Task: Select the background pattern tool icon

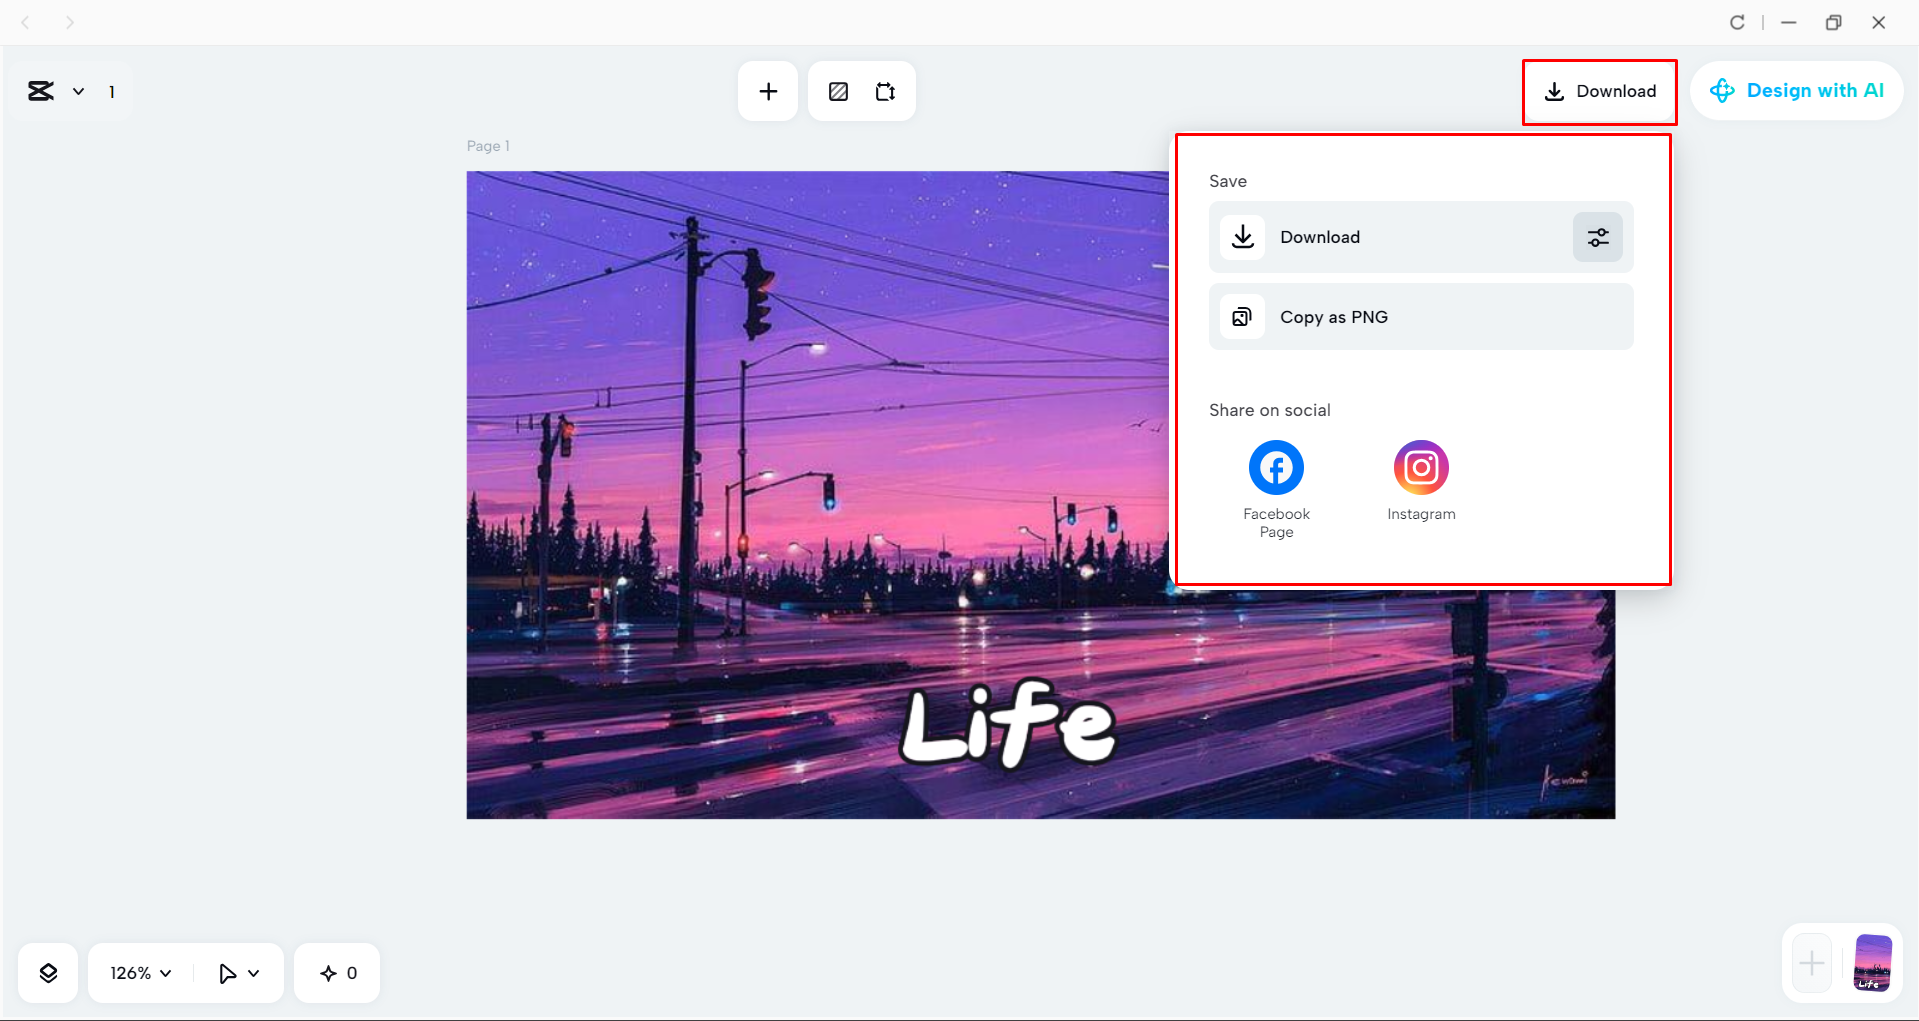Action: click(x=838, y=91)
